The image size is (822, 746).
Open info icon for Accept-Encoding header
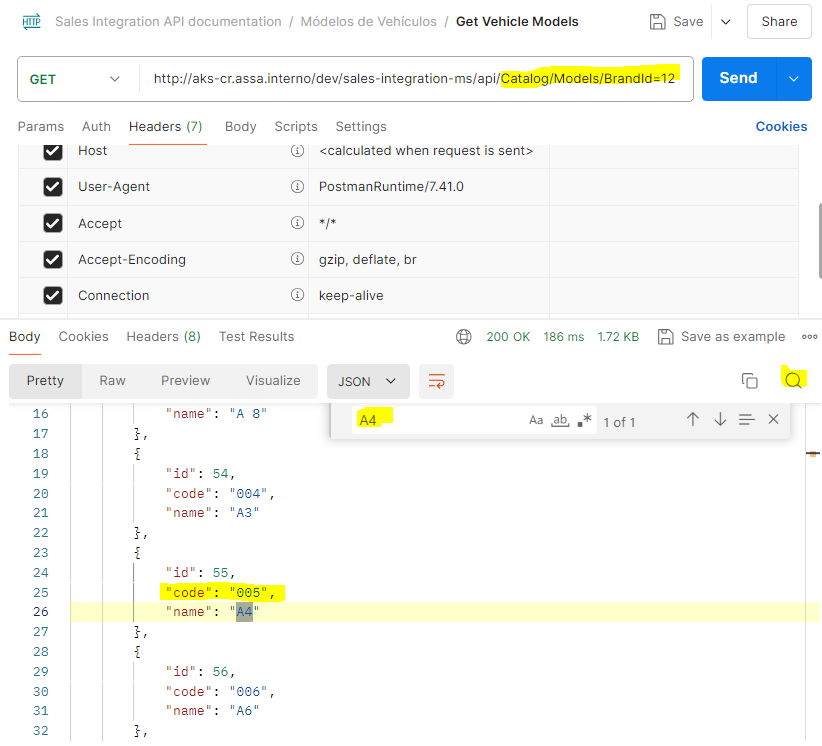click(x=297, y=259)
